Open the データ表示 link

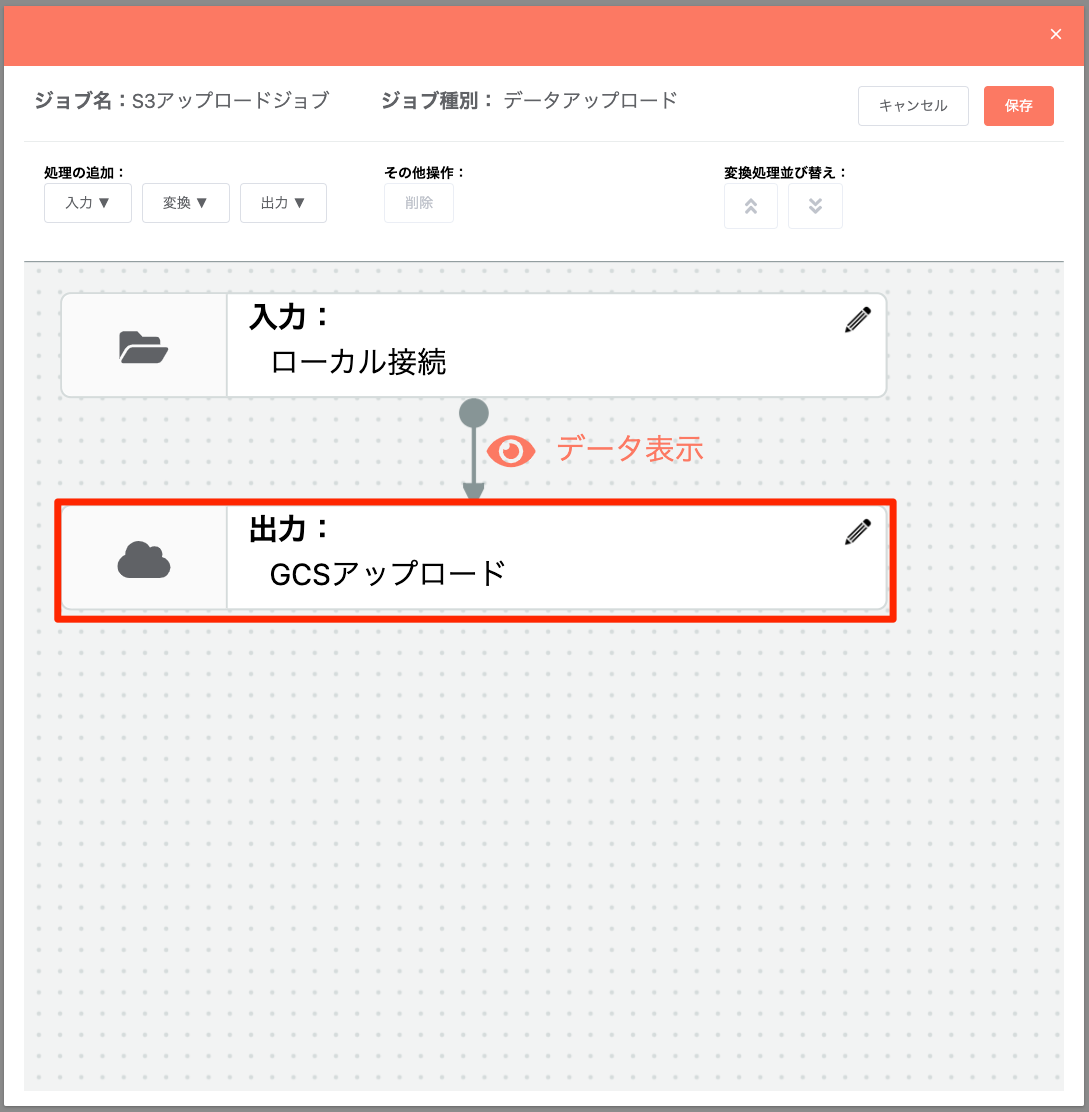click(630, 449)
